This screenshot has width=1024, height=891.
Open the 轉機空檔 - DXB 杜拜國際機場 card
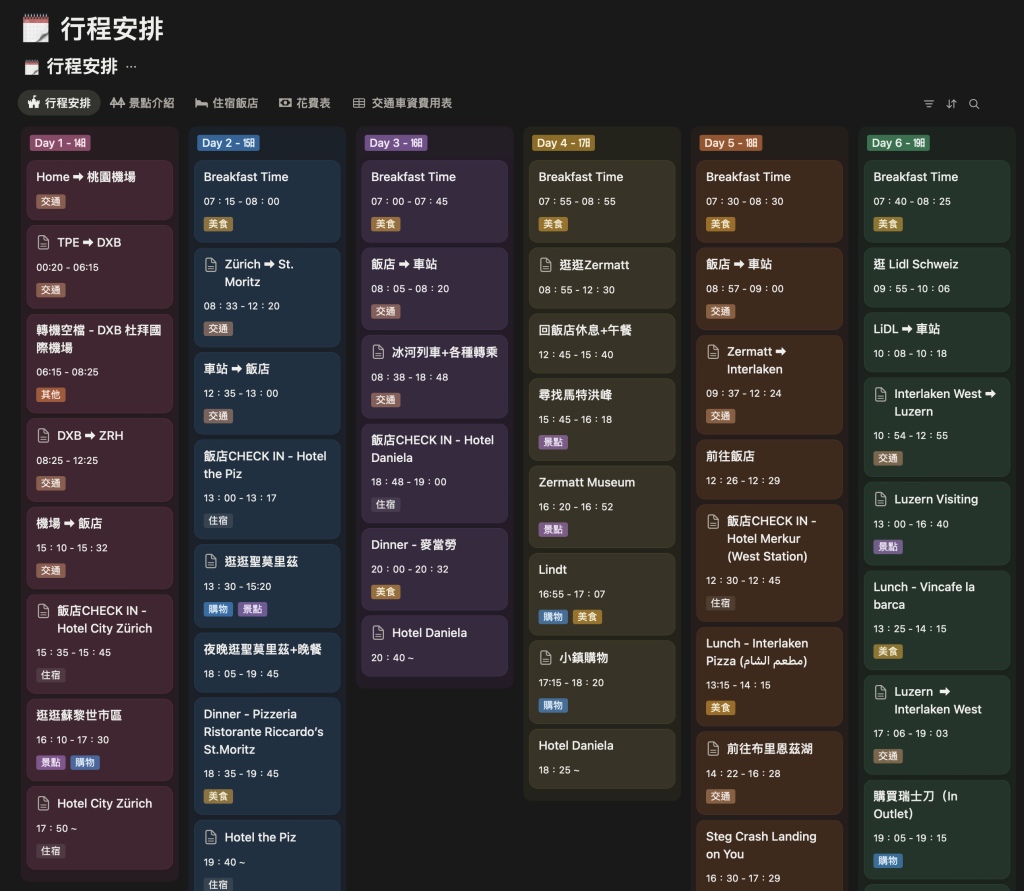99,363
